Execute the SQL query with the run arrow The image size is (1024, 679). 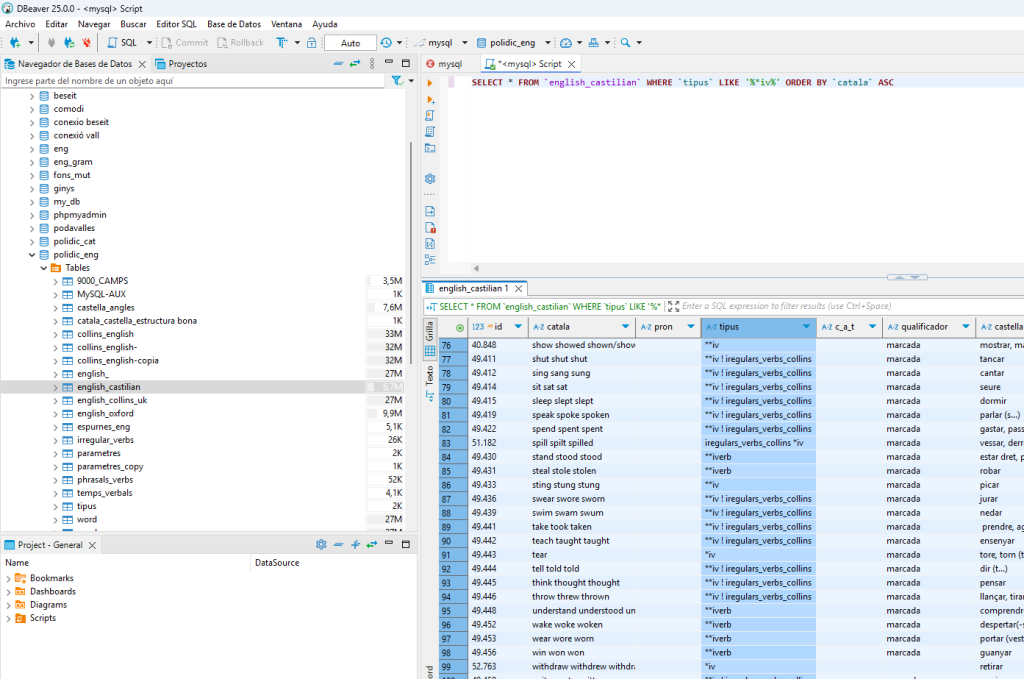tap(431, 83)
